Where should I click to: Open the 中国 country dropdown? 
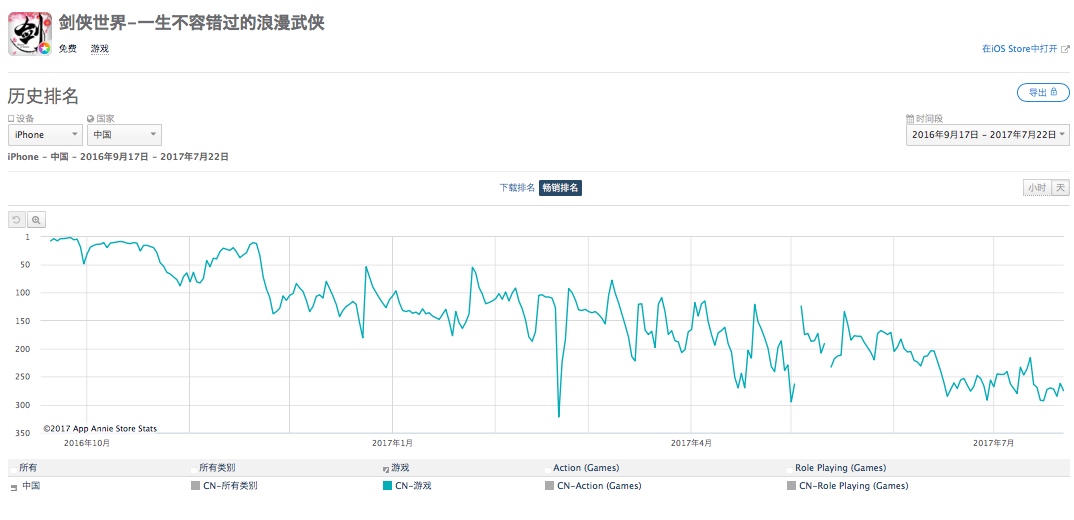coord(124,135)
